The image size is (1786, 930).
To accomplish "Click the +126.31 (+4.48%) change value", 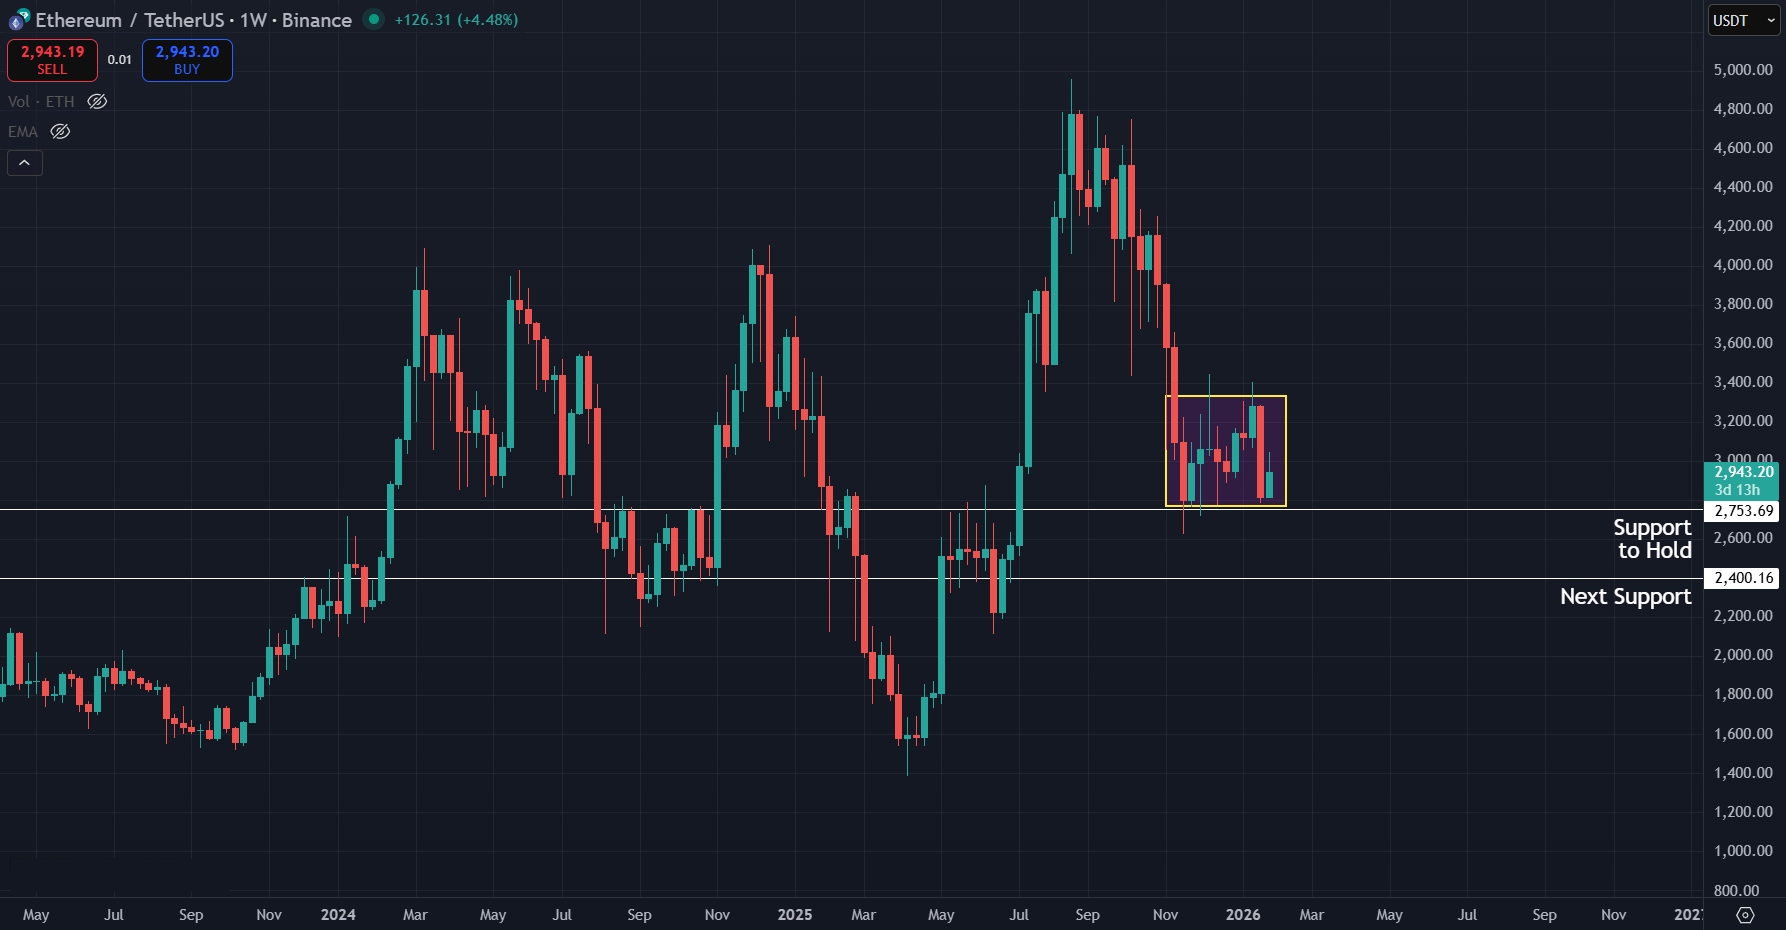I will coord(456,20).
